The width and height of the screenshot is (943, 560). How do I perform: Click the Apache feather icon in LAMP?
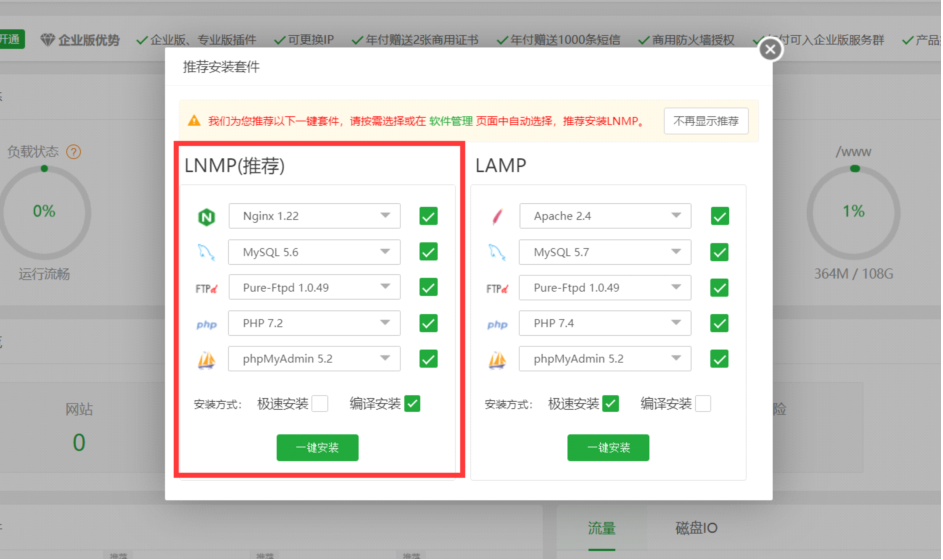click(497, 217)
